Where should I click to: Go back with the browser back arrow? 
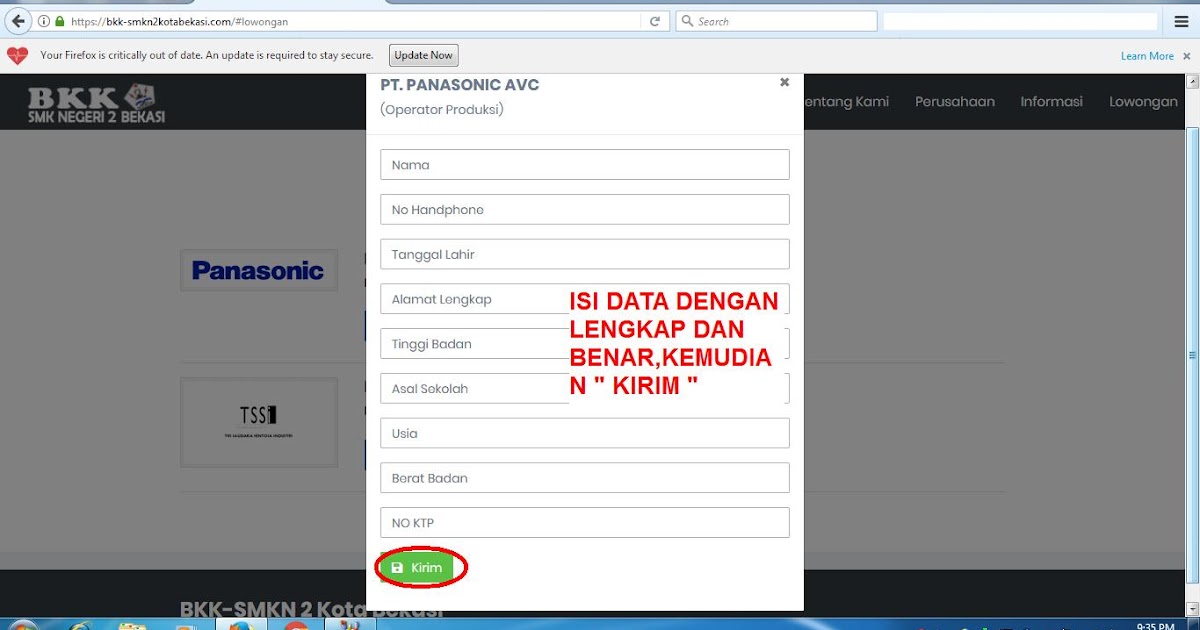point(17,21)
